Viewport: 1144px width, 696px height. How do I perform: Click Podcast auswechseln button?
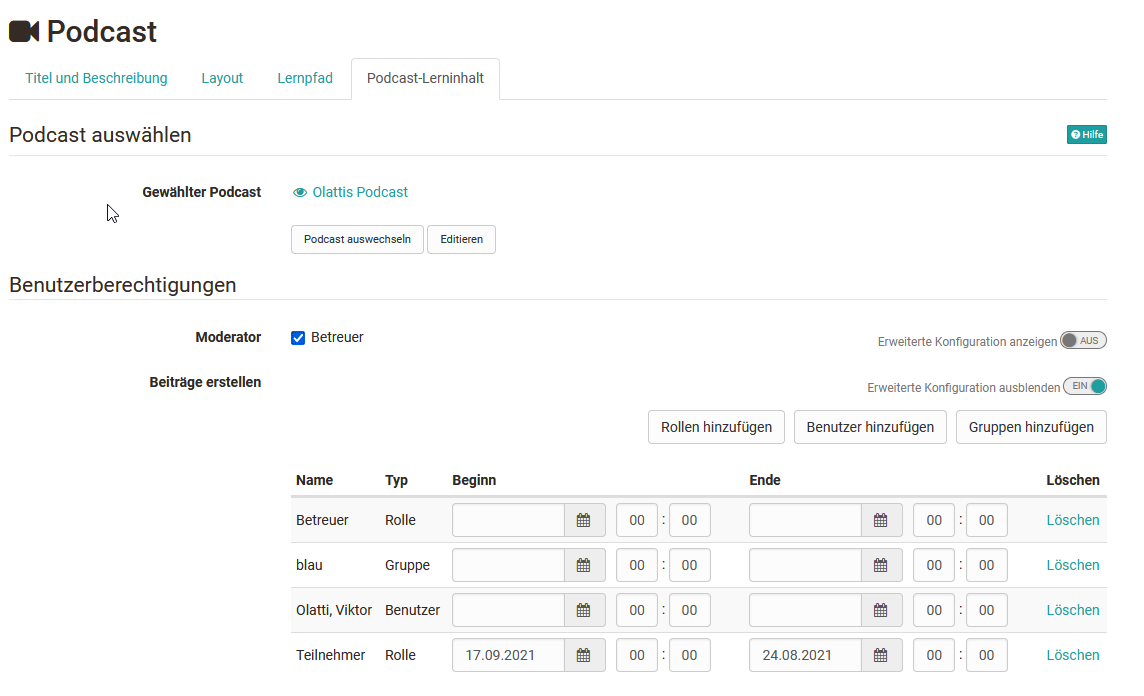click(357, 240)
